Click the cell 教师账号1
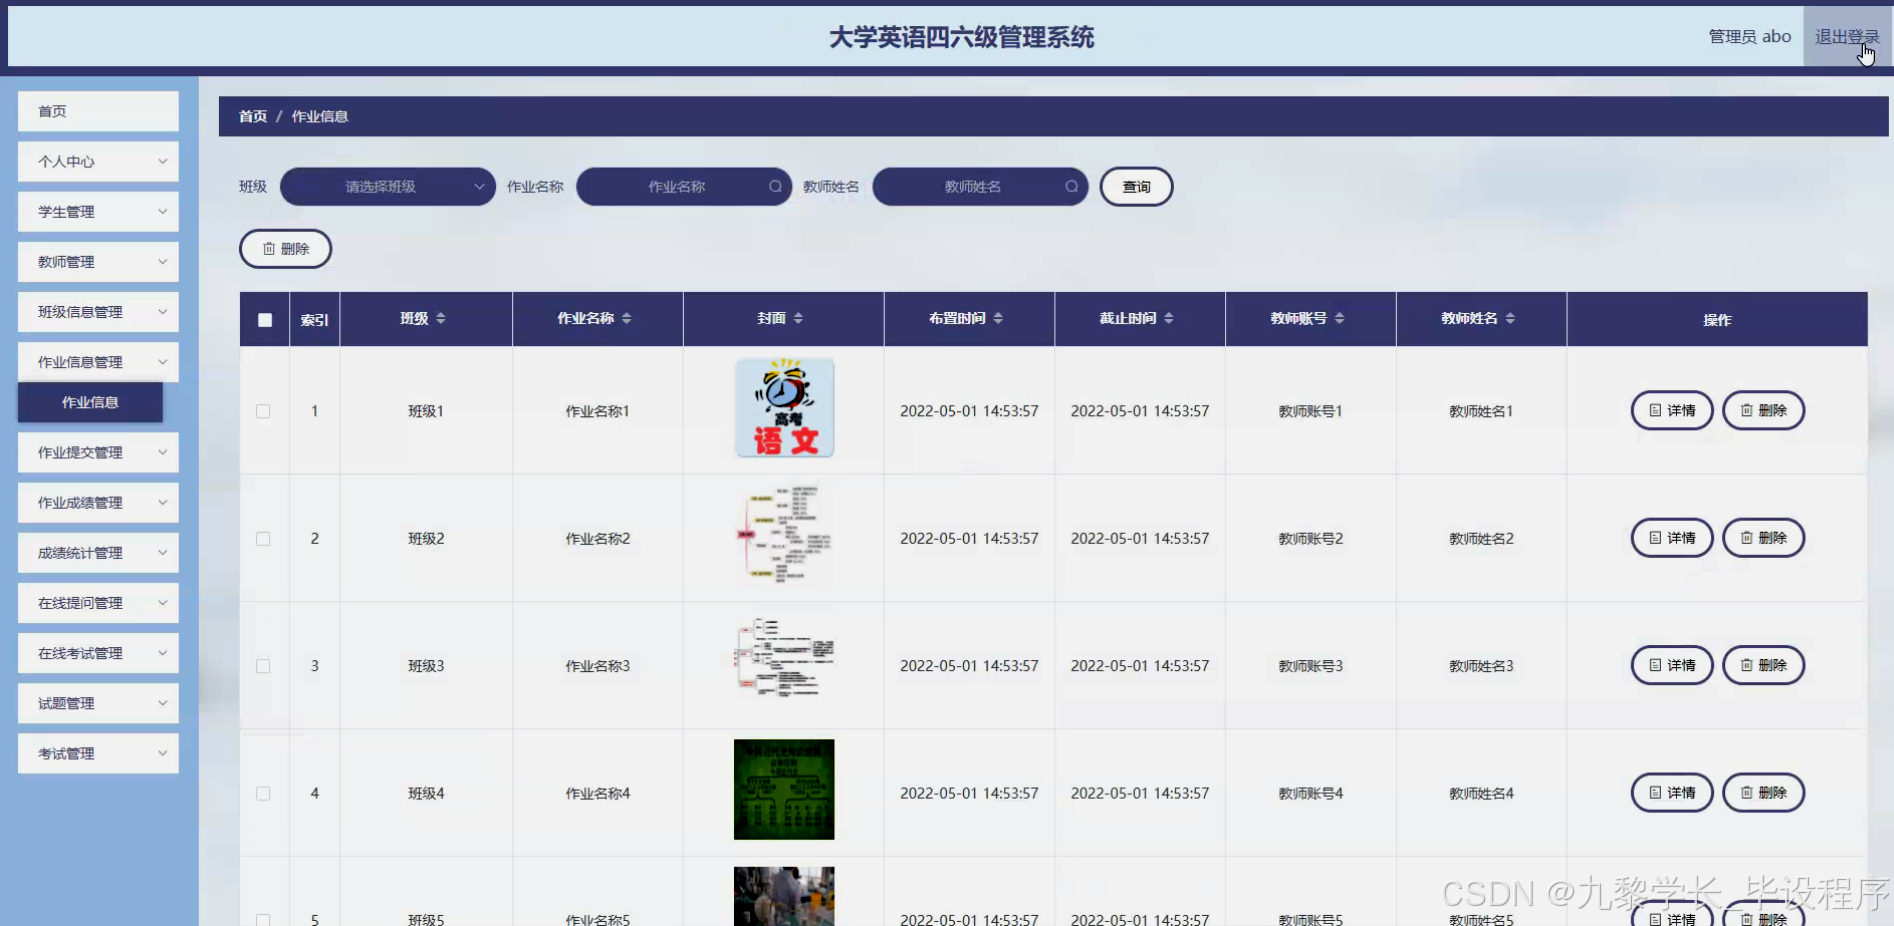 tap(1310, 411)
